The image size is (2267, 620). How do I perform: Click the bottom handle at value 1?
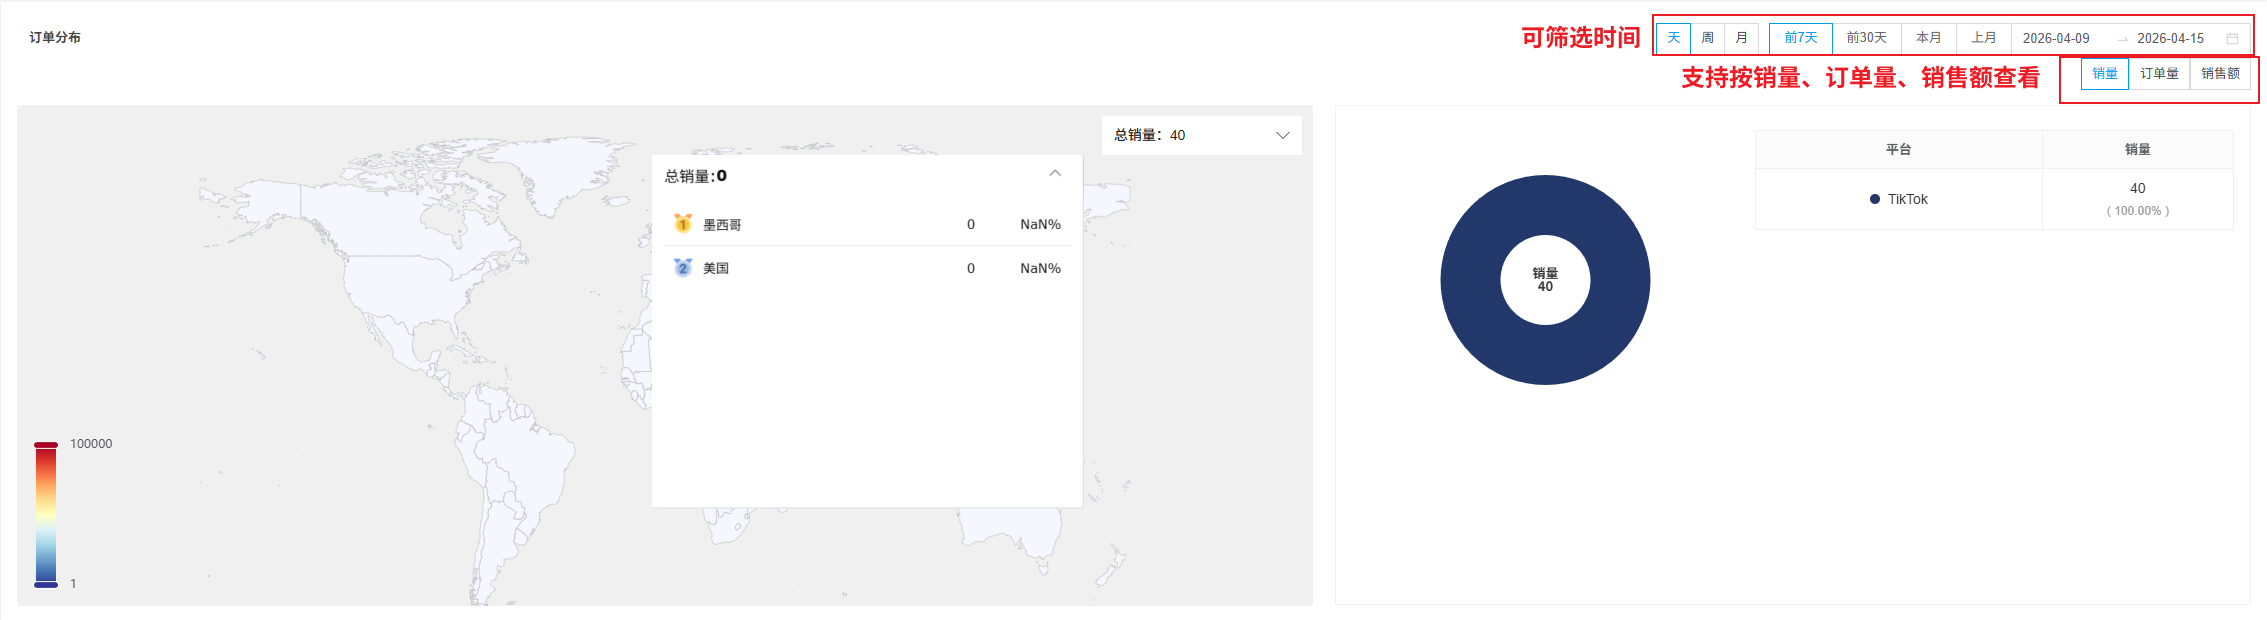(46, 584)
